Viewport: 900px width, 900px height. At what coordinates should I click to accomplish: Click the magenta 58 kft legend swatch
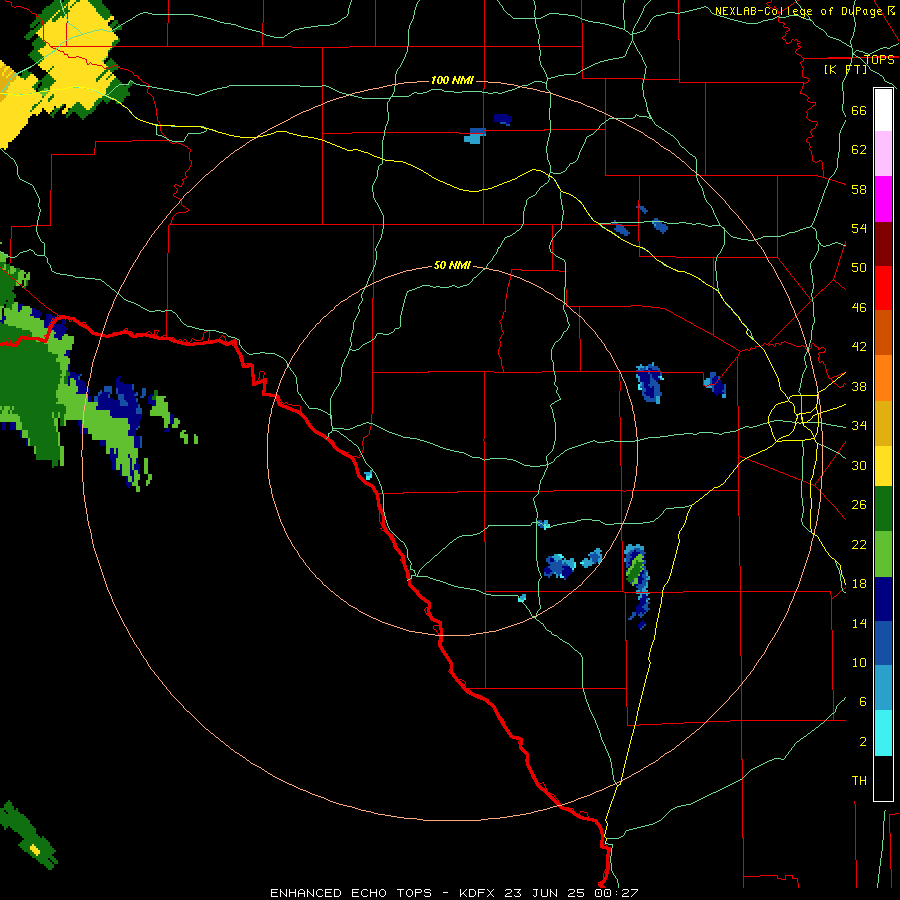click(883, 199)
